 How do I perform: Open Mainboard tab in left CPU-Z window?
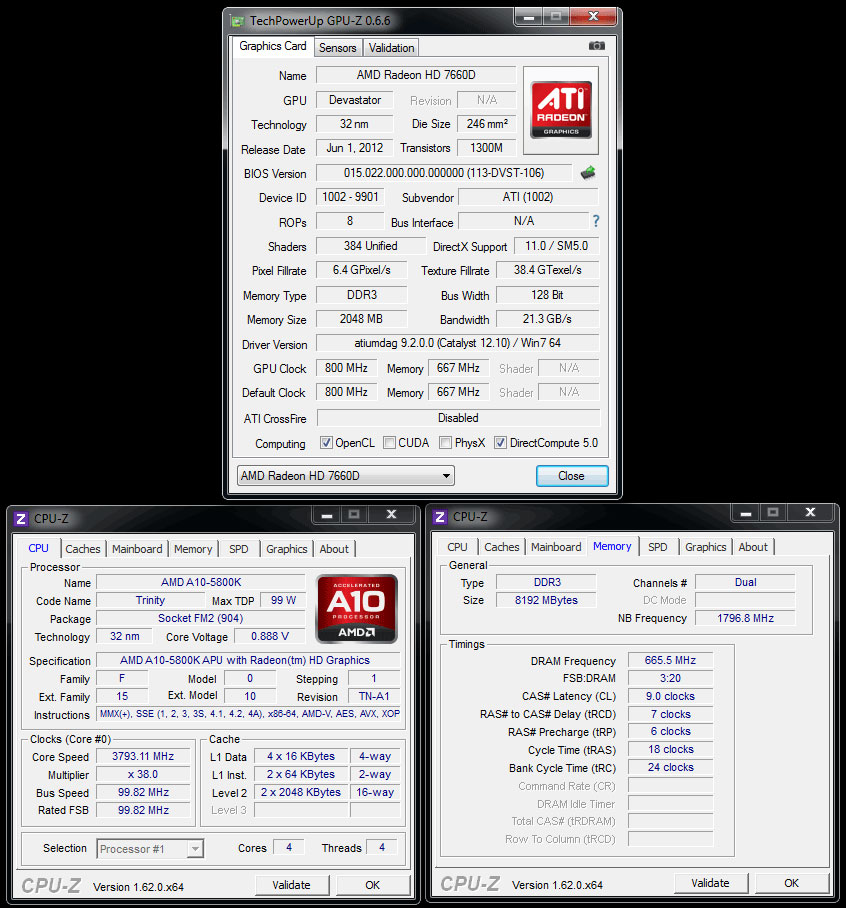tap(137, 549)
